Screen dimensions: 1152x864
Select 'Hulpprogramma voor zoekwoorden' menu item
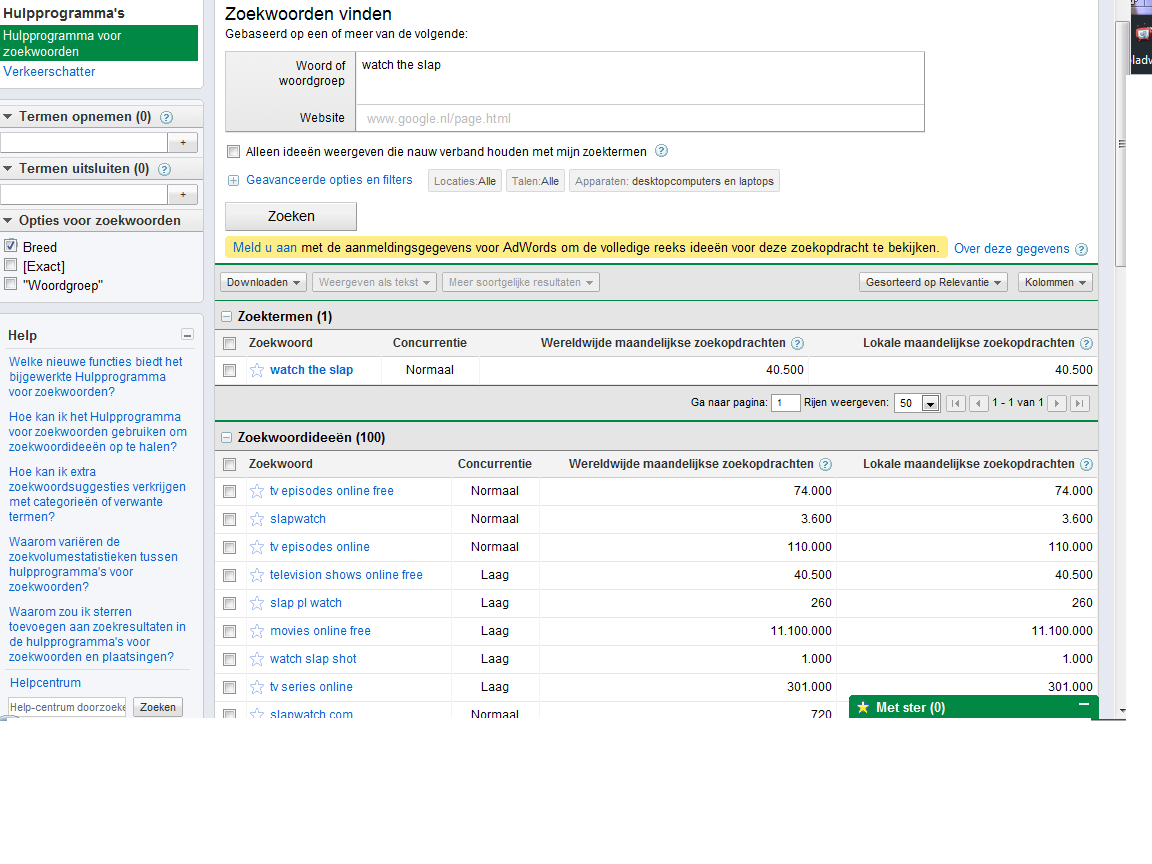coord(99,43)
